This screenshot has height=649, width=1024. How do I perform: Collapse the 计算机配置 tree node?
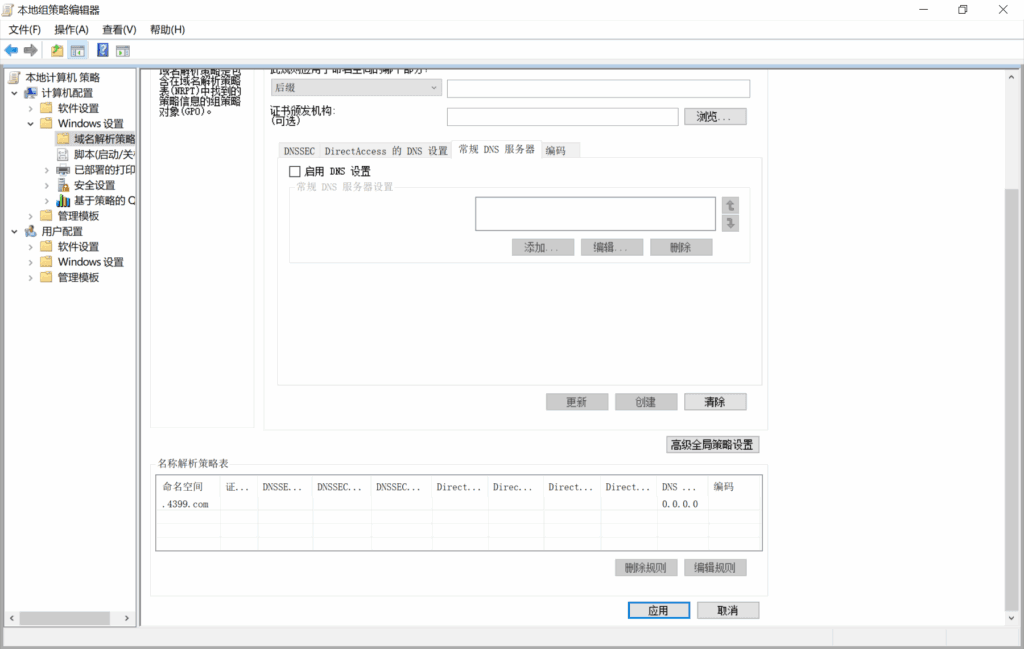coord(14,93)
